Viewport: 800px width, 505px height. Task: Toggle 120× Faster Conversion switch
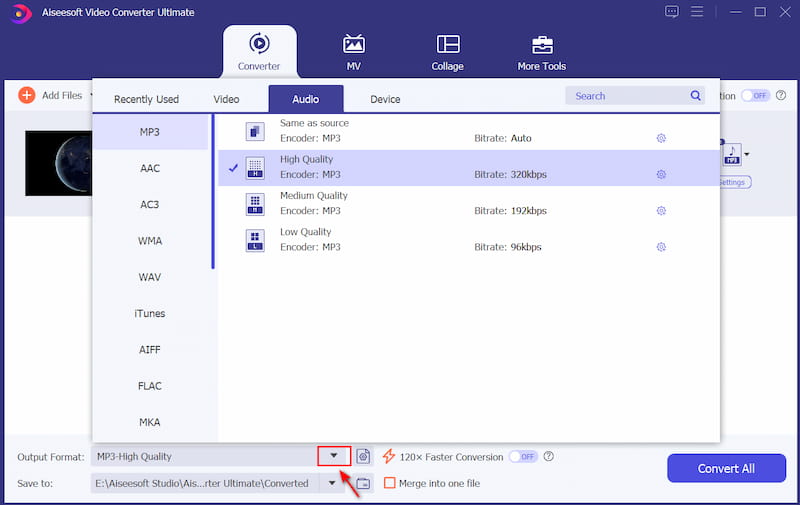pos(523,457)
